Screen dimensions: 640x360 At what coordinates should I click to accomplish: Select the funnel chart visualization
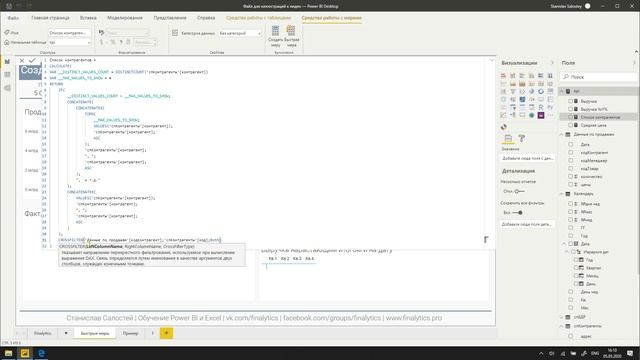coord(513,91)
